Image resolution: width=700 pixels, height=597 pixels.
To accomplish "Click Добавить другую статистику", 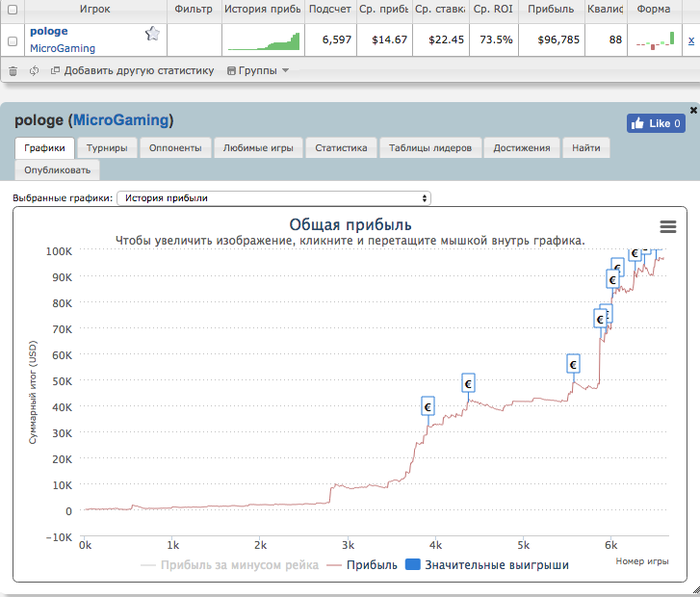I will [x=132, y=71].
